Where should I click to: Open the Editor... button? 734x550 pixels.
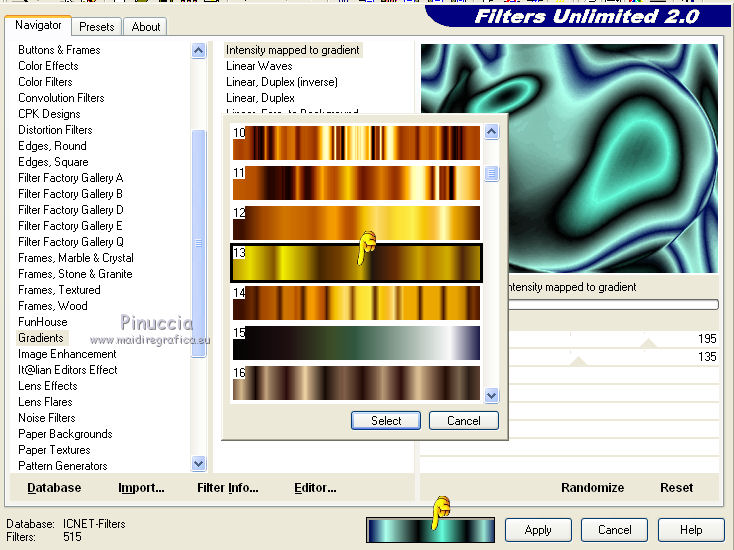[315, 488]
